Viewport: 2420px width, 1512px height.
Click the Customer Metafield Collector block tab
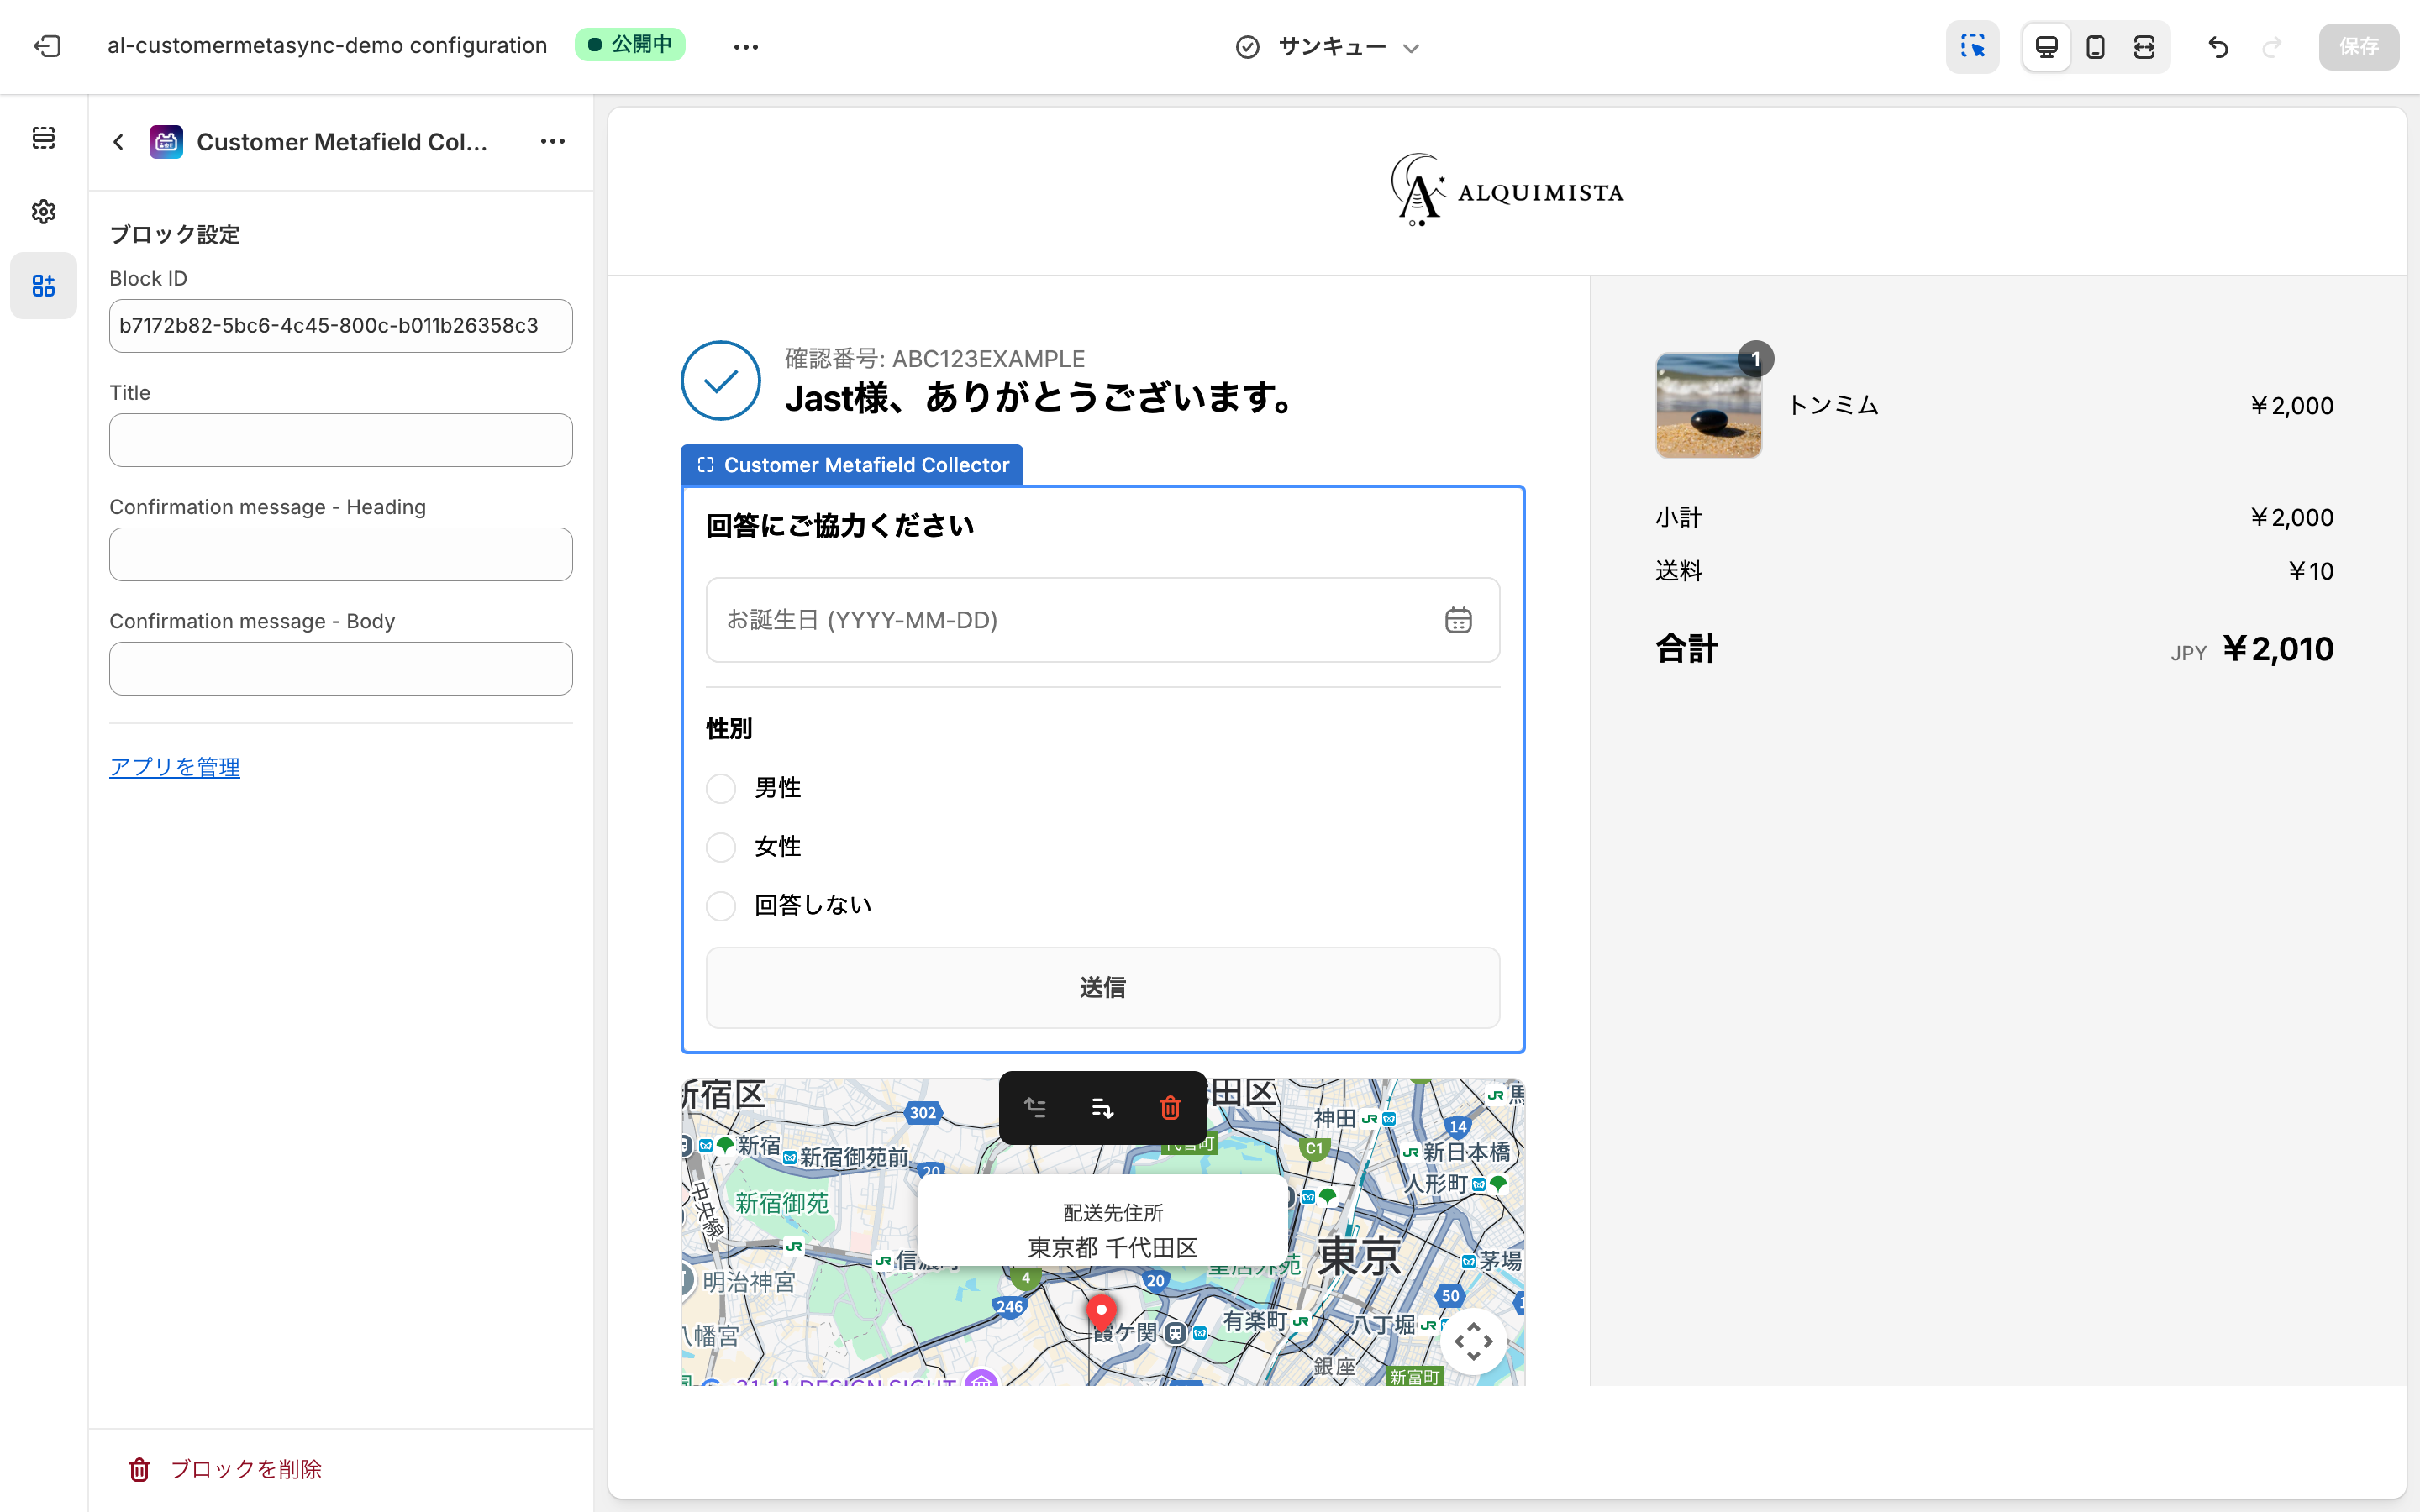click(852, 465)
